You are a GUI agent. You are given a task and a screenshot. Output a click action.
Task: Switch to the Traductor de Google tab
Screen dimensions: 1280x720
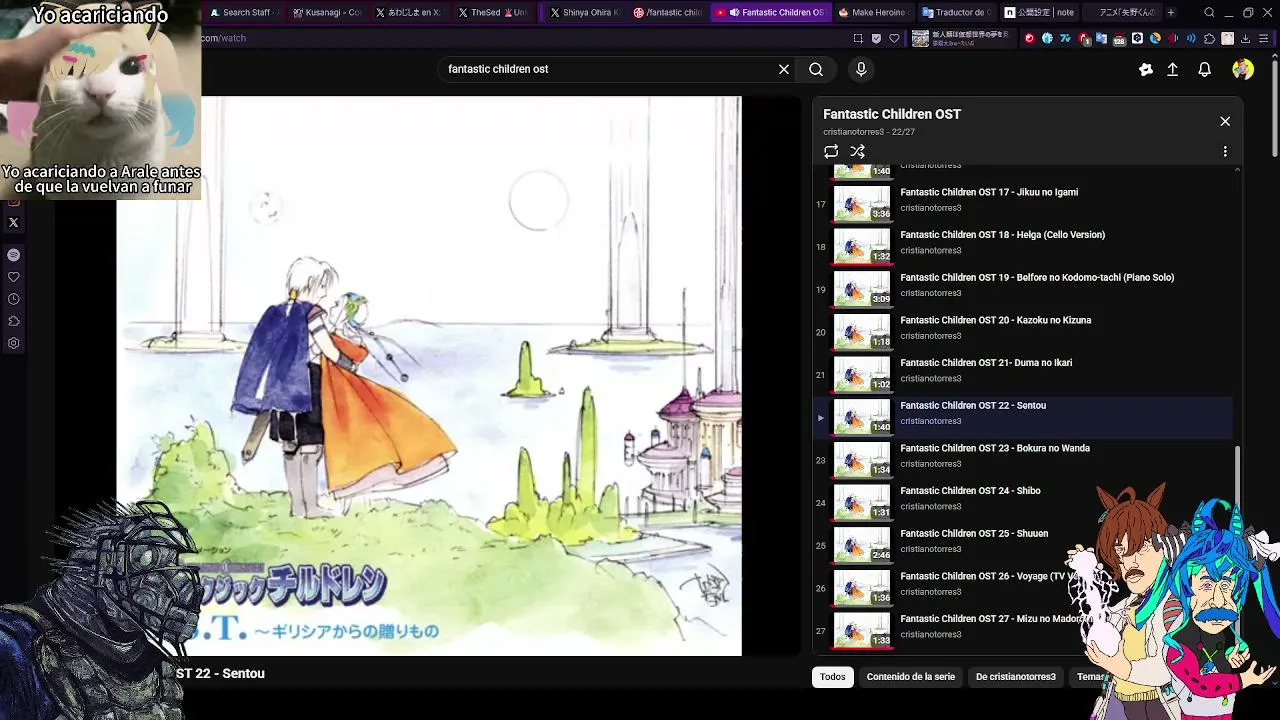coord(957,12)
